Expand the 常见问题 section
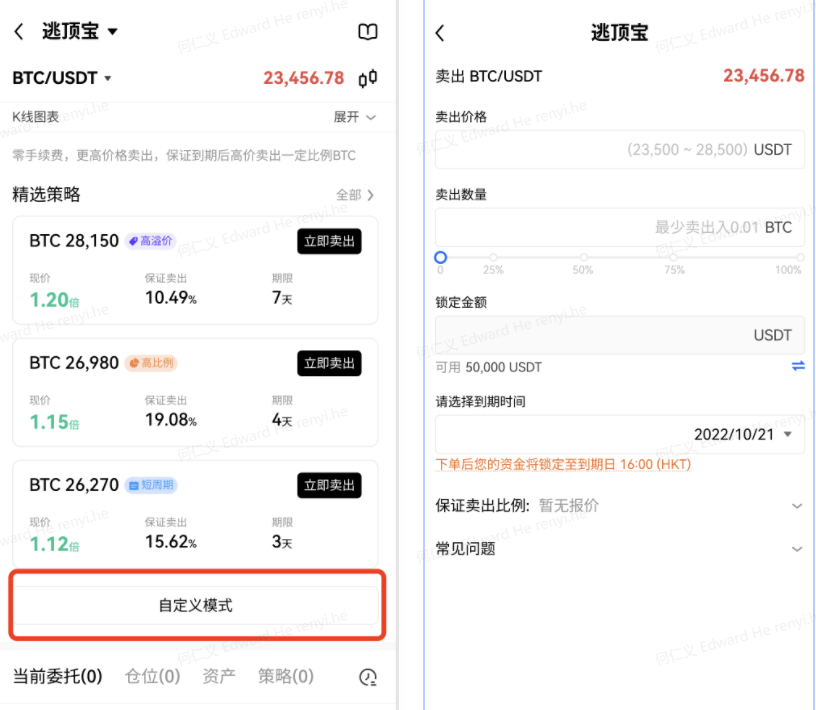 pos(797,549)
